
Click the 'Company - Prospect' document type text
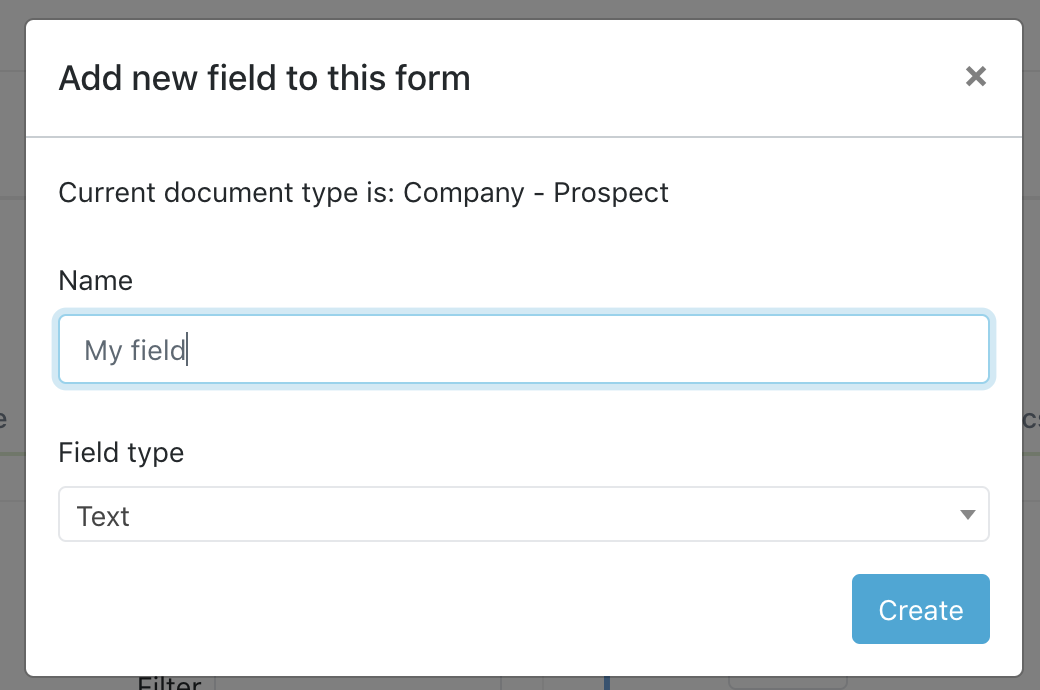point(536,192)
